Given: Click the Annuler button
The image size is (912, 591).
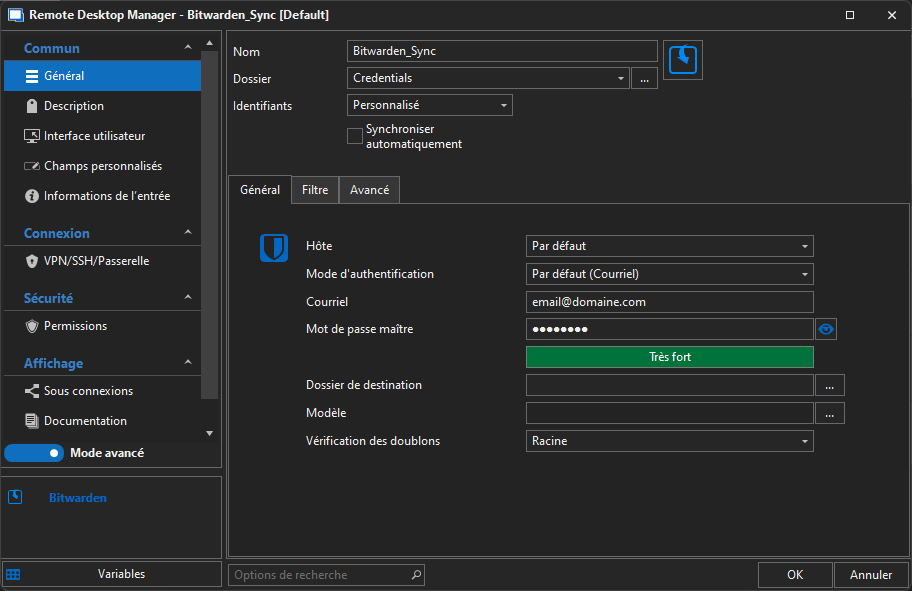Looking at the screenshot, I should (x=870, y=575).
